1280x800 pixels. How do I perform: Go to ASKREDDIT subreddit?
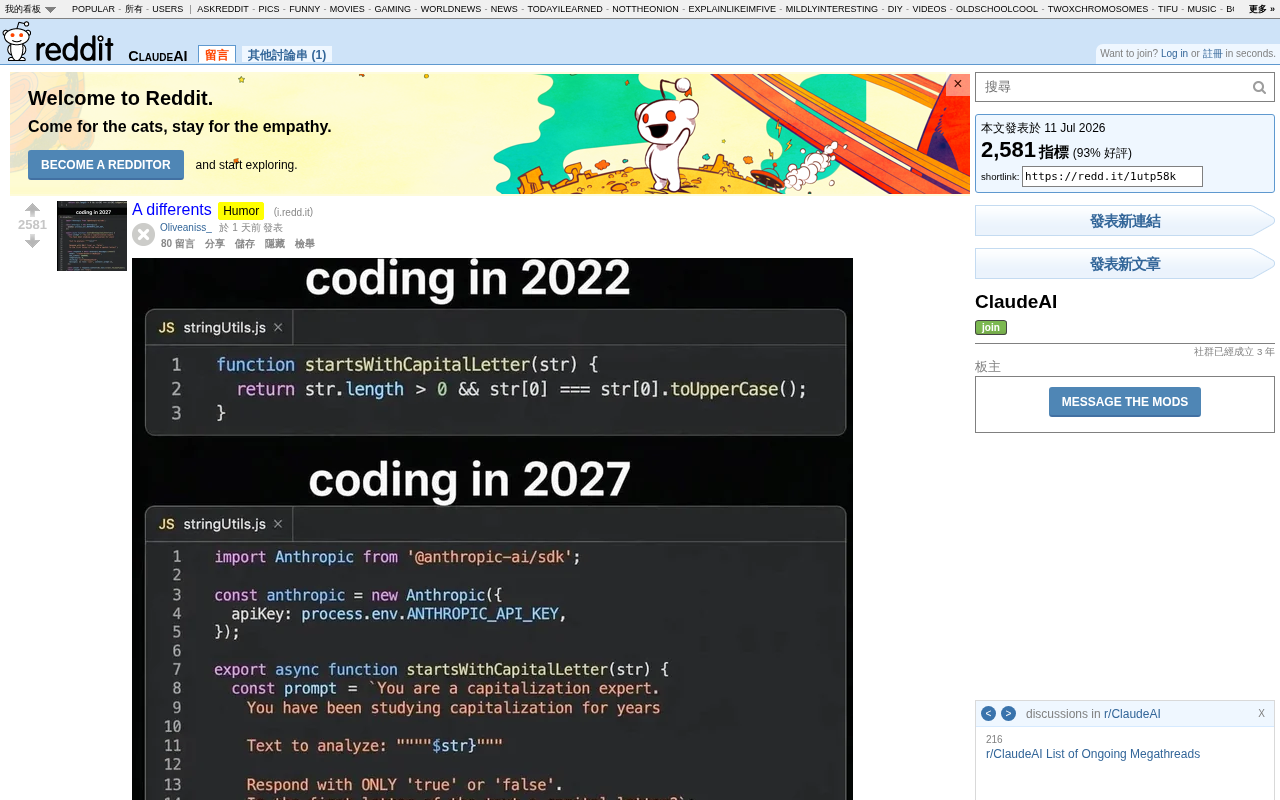[223, 9]
